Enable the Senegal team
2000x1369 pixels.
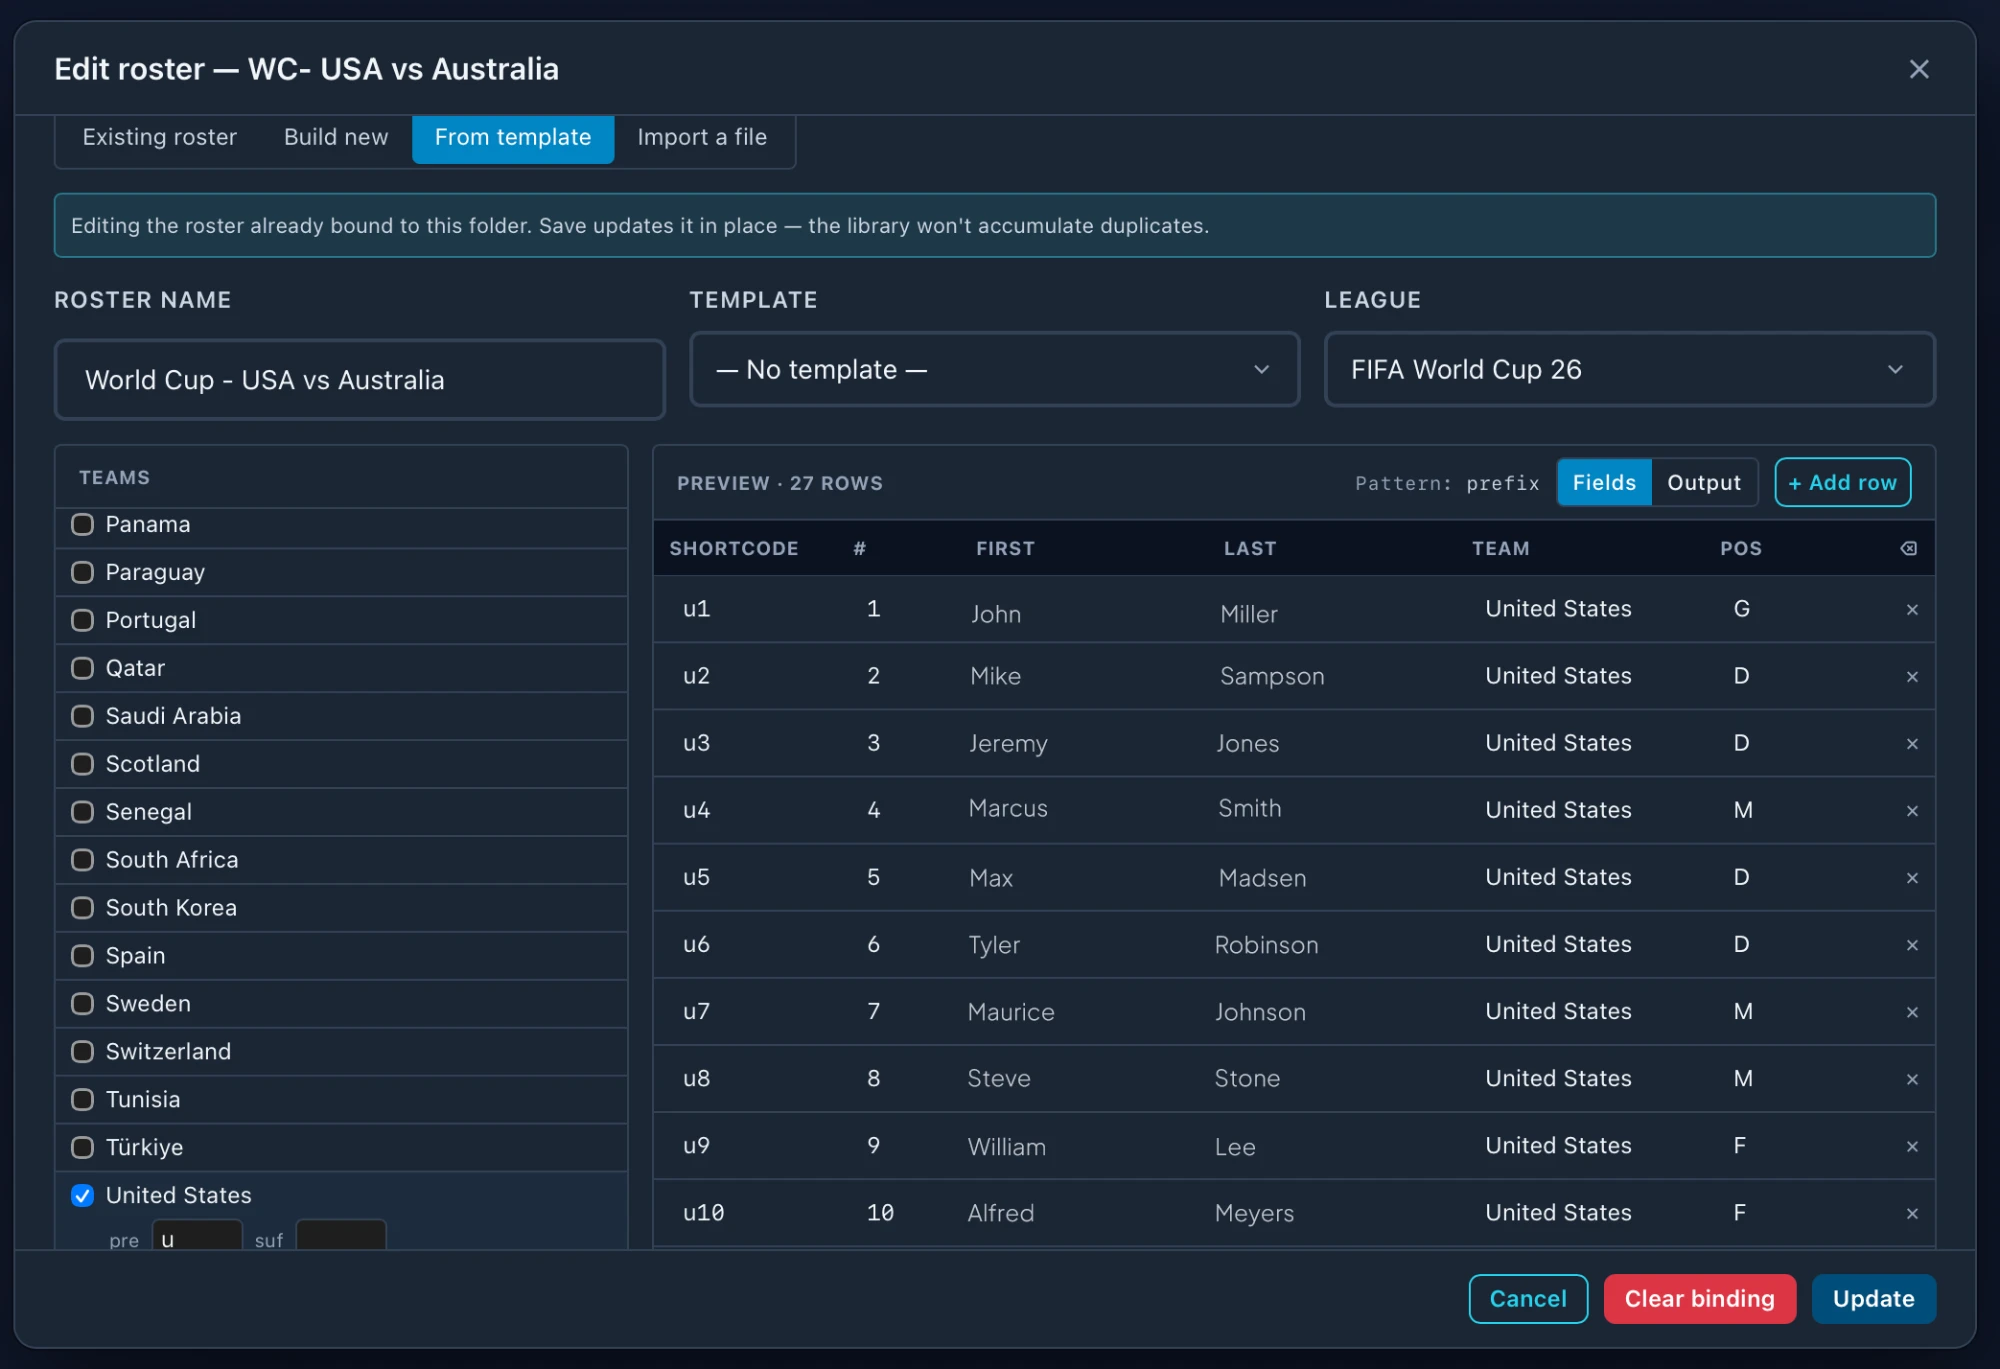point(82,812)
